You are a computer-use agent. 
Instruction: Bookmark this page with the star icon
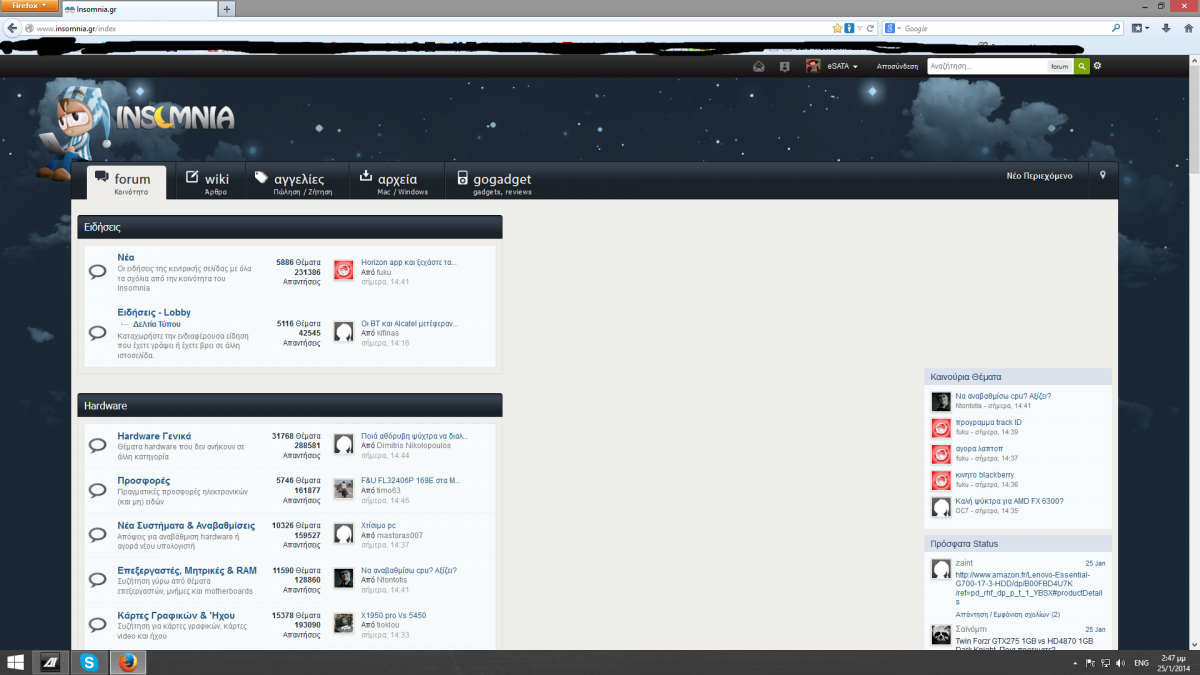[x=837, y=28]
